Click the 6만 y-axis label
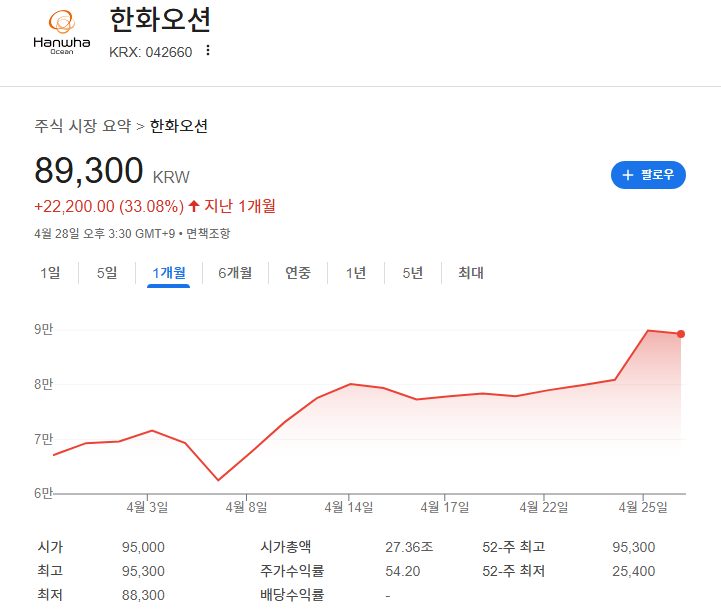 pos(44,493)
